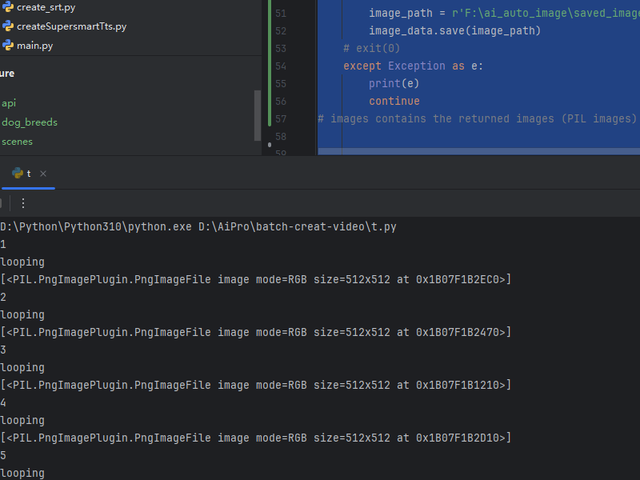Close the 't' run tab
This screenshot has height=480, width=640.
(x=43, y=173)
